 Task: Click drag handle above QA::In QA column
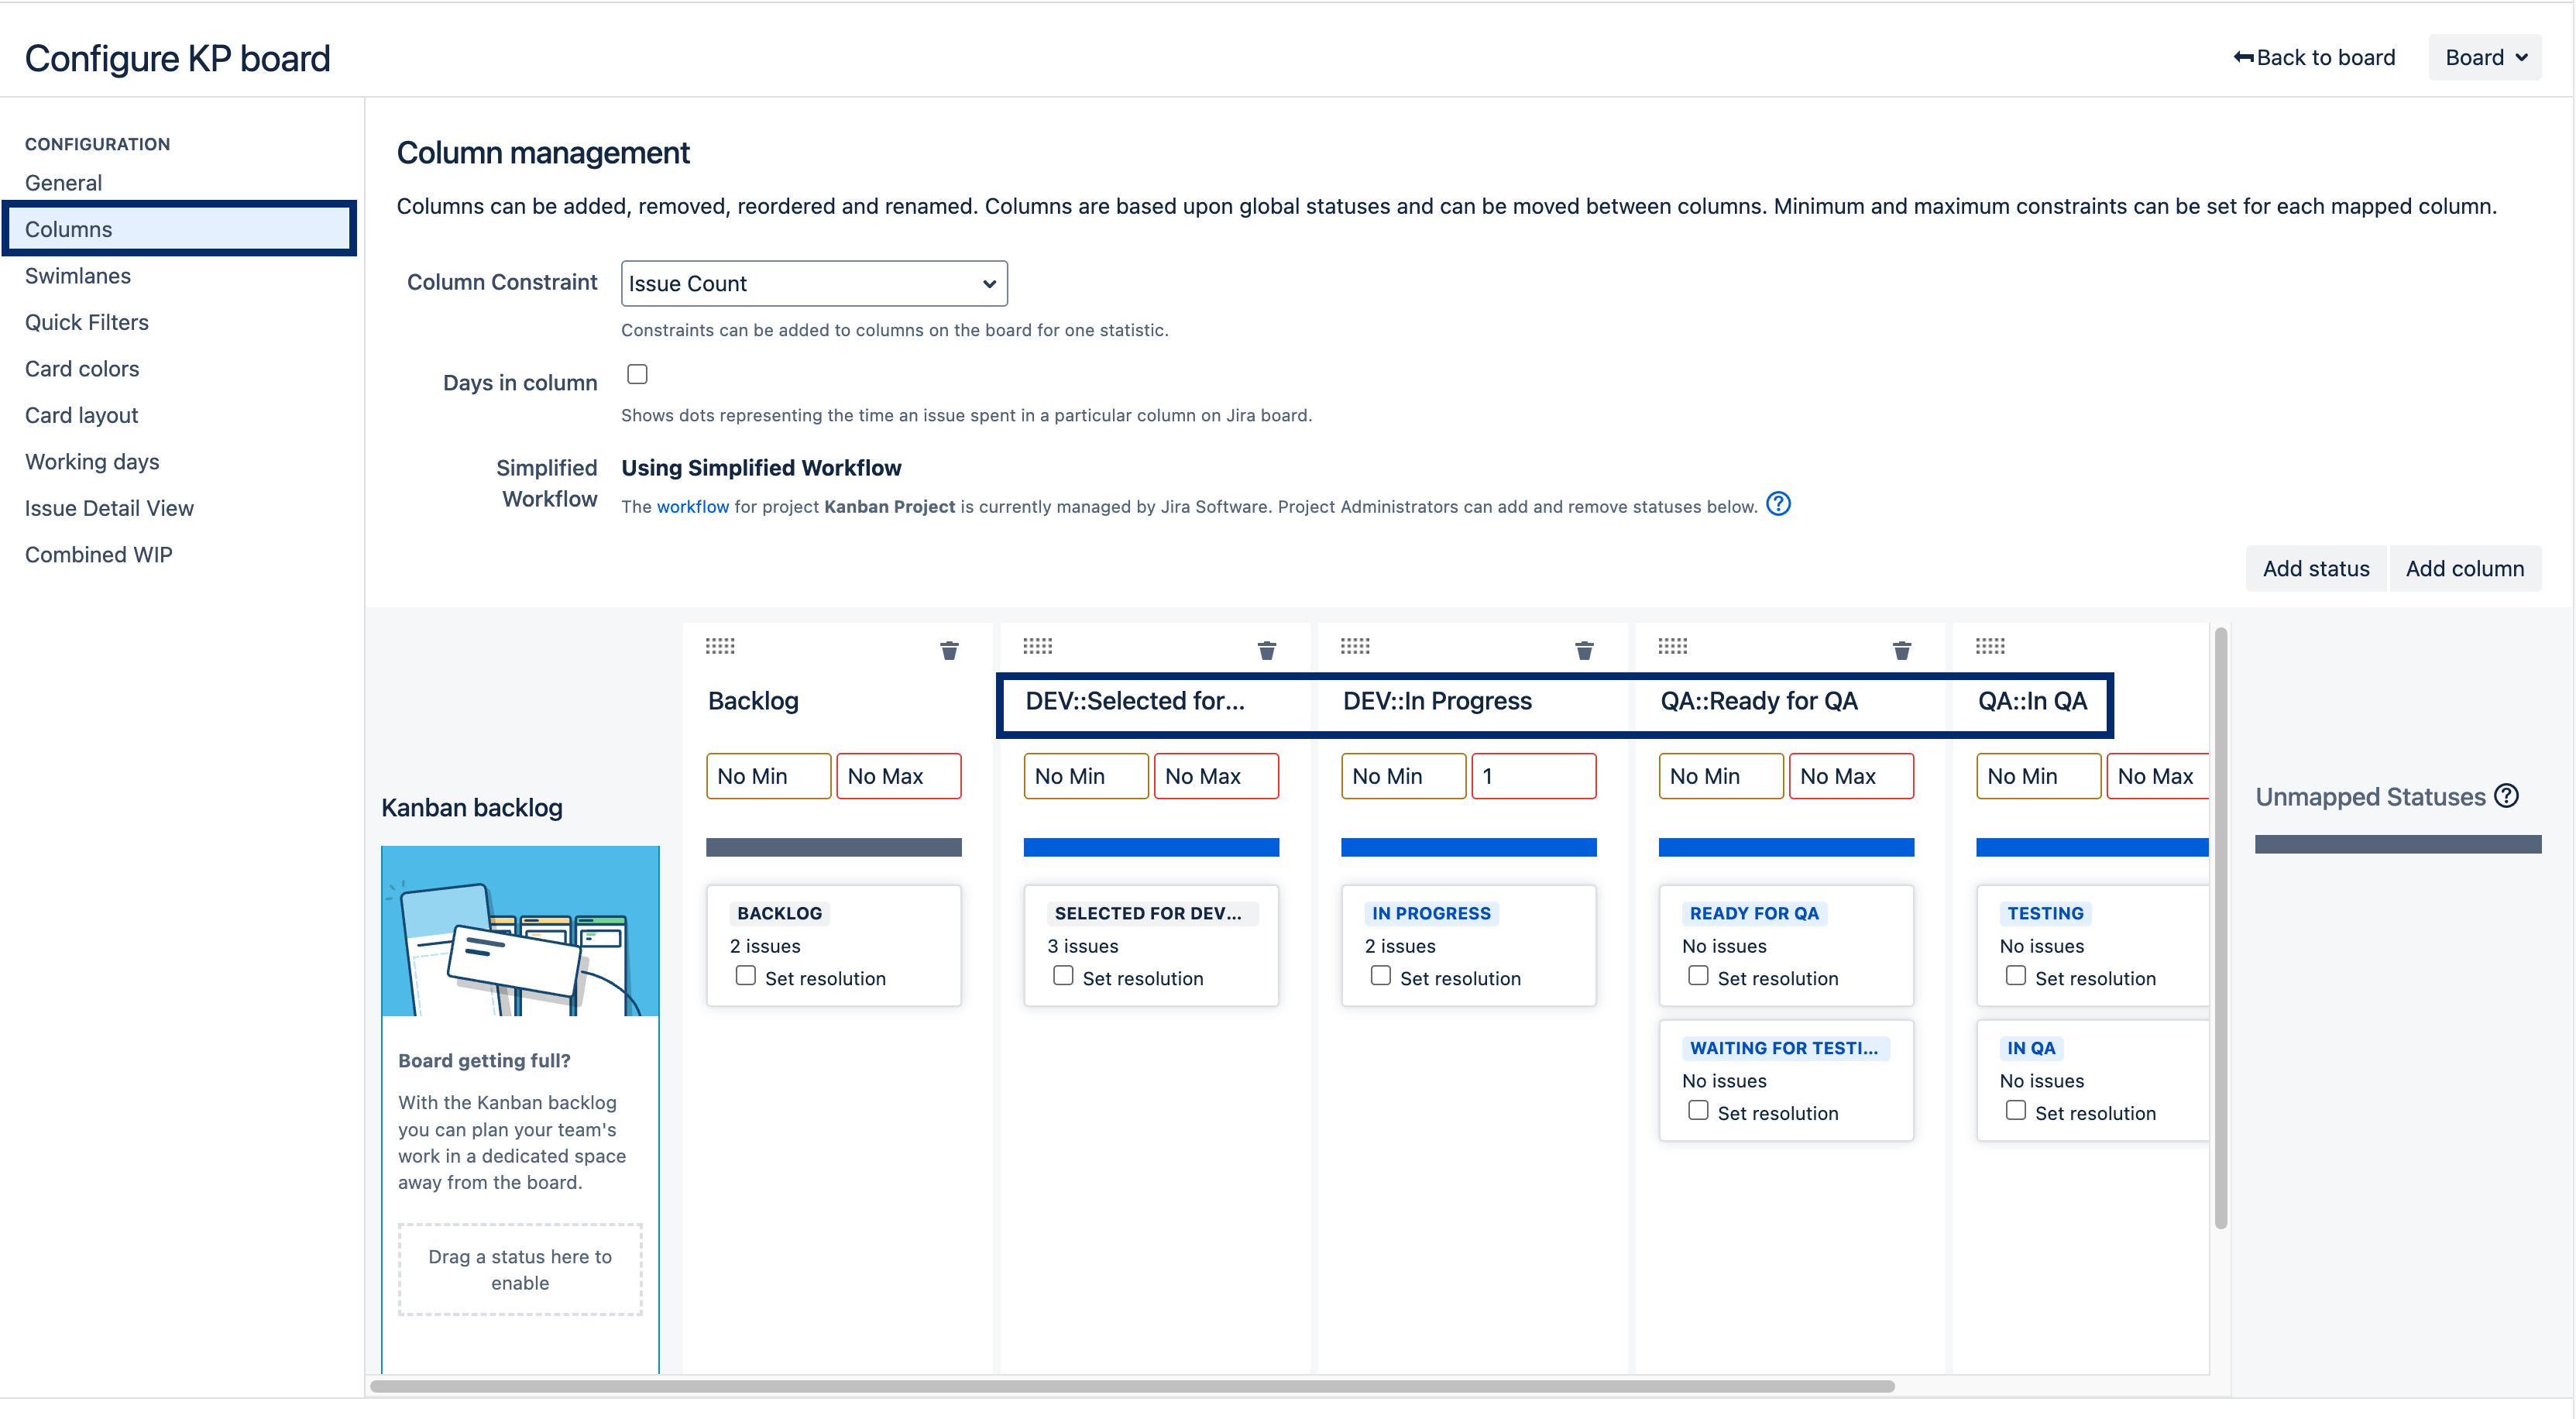pyautogui.click(x=1990, y=646)
